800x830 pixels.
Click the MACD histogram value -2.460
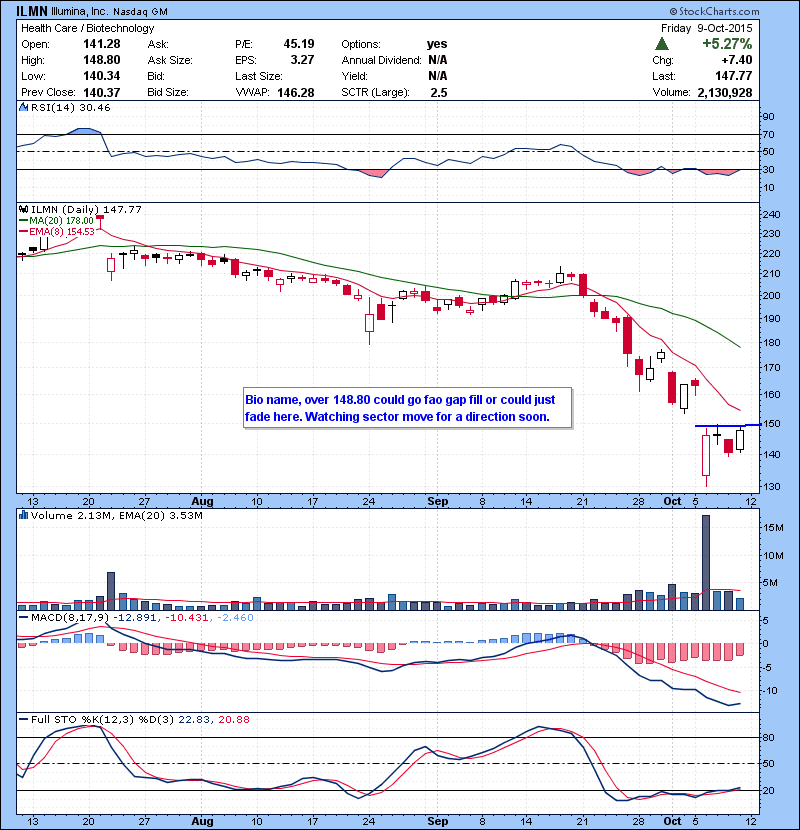(x=235, y=618)
